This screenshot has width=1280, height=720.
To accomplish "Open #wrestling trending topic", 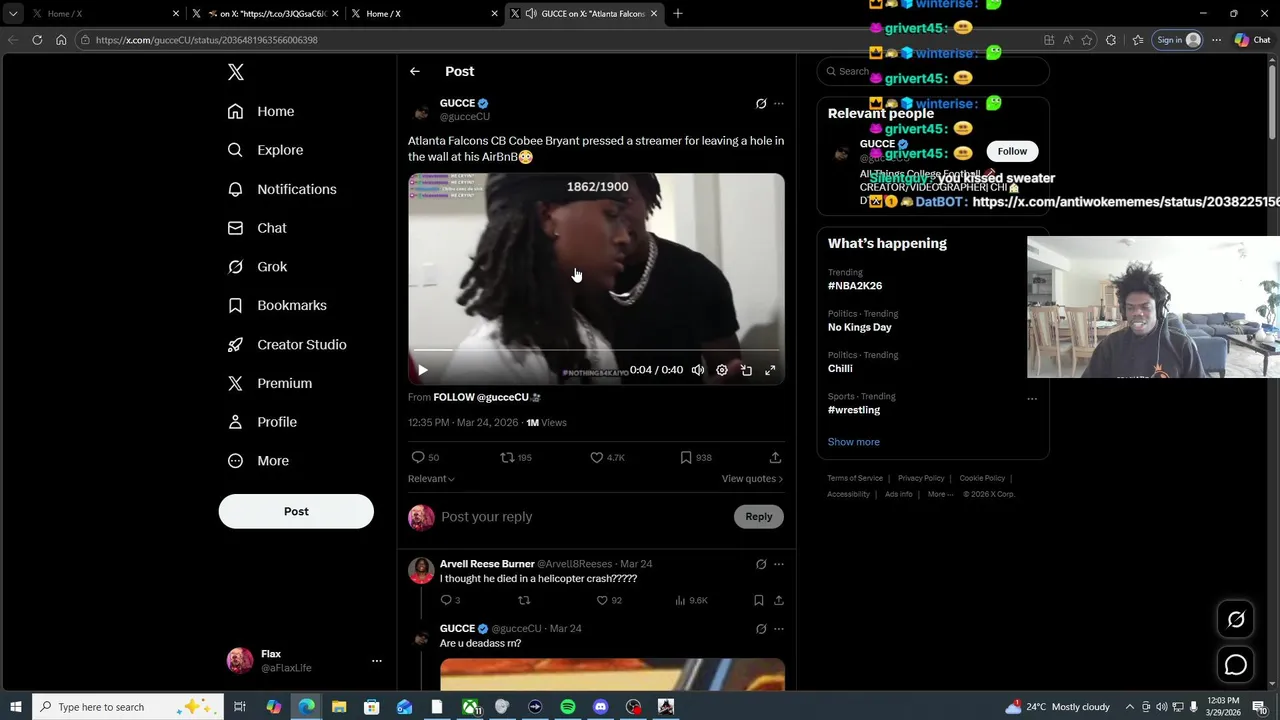I will click(x=854, y=410).
